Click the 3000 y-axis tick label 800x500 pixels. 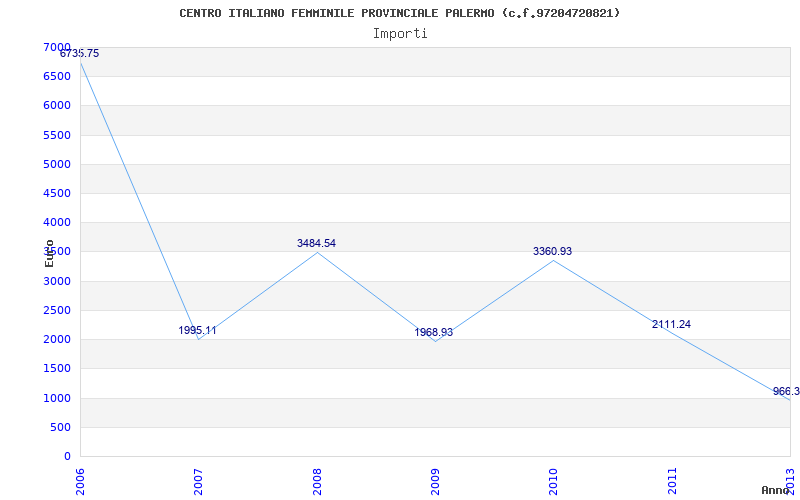pyautogui.click(x=57, y=281)
